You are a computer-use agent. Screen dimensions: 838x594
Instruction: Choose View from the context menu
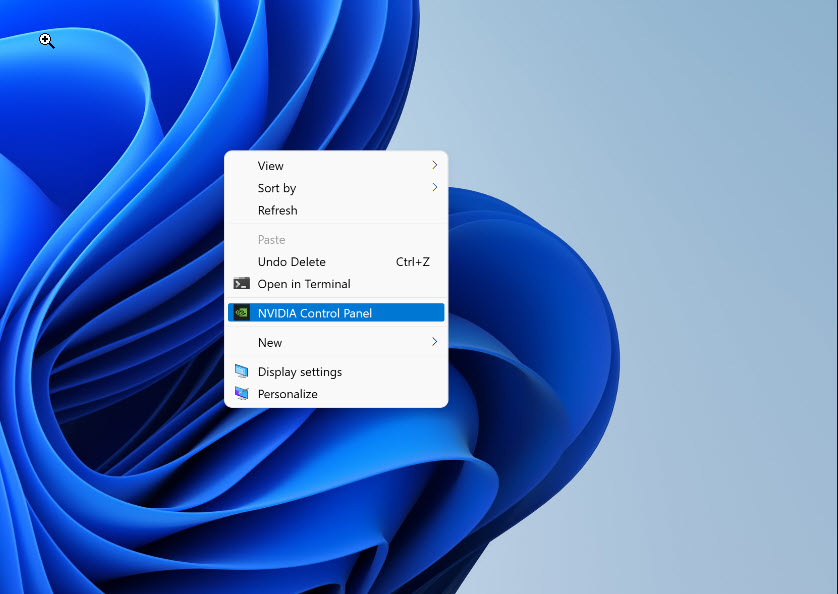pyautogui.click(x=271, y=166)
